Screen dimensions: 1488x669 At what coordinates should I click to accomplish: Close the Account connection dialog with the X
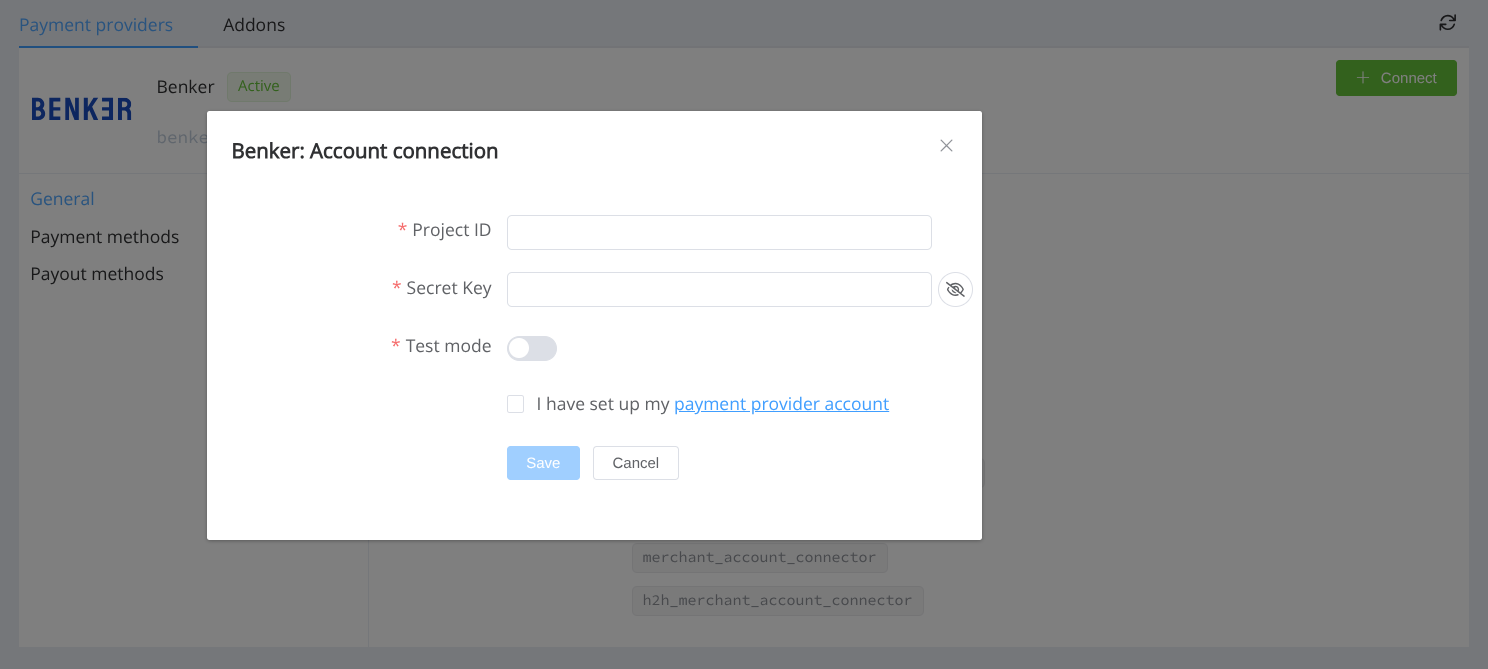[x=946, y=145]
